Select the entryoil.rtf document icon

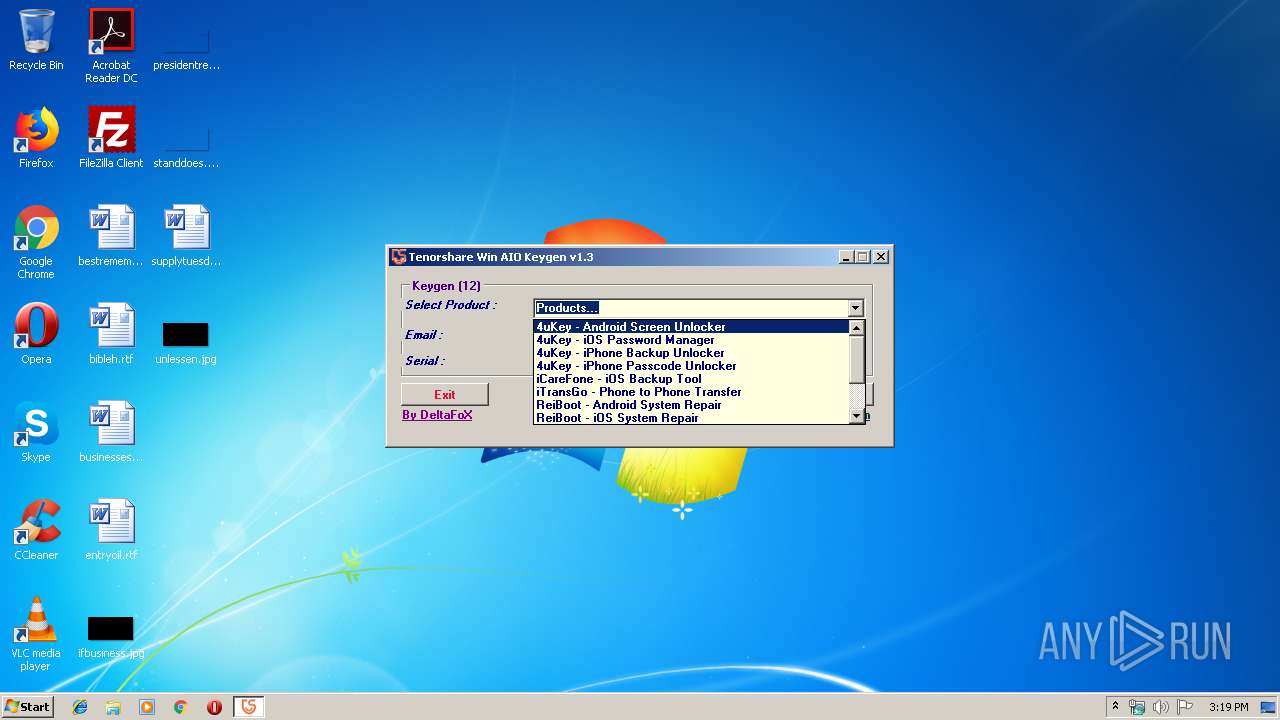pyautogui.click(x=111, y=530)
